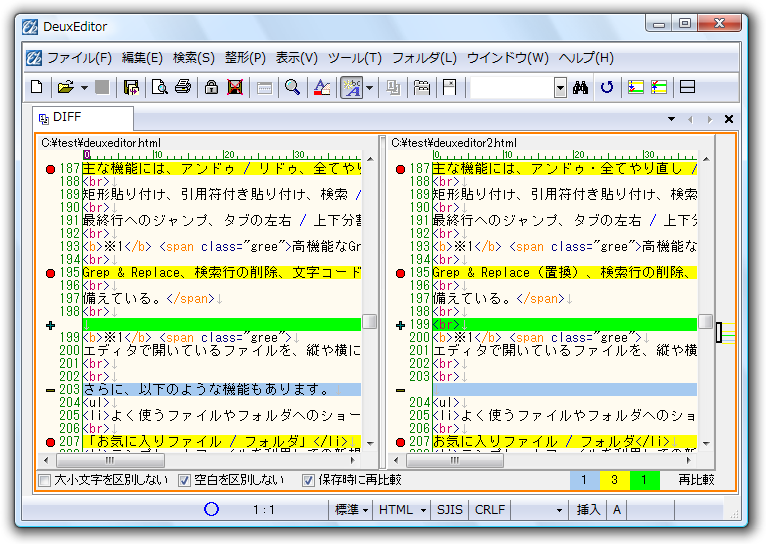
Task: Toggle the 挿入 insert mode indicator
Action: [588, 510]
